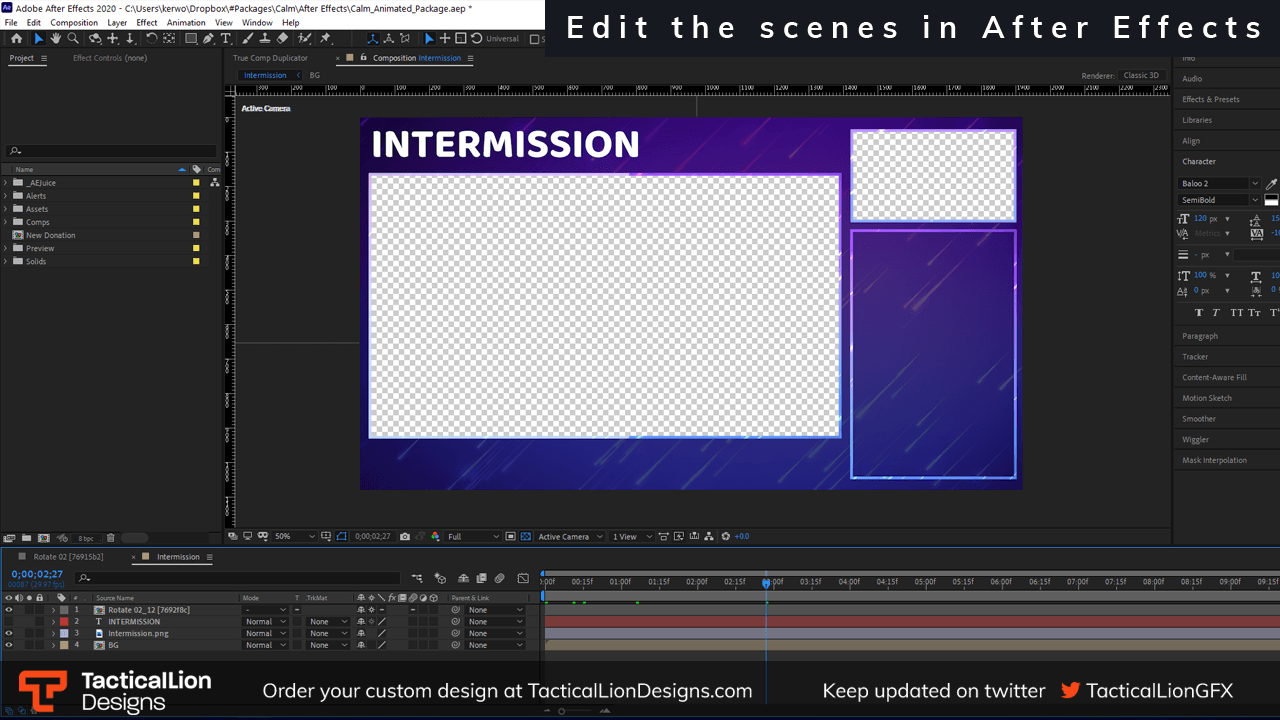Select the Selection (arrow) tool

point(39,38)
